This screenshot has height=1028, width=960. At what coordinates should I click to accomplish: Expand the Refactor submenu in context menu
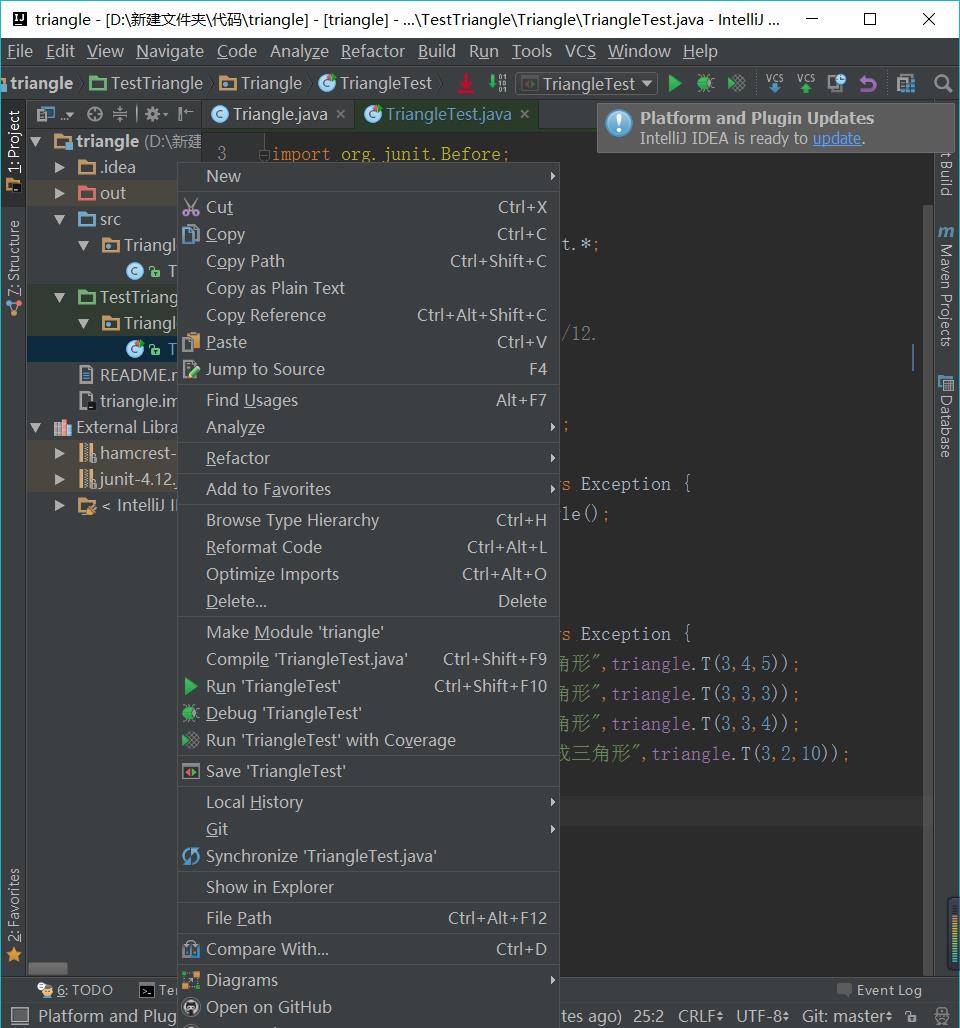point(369,458)
